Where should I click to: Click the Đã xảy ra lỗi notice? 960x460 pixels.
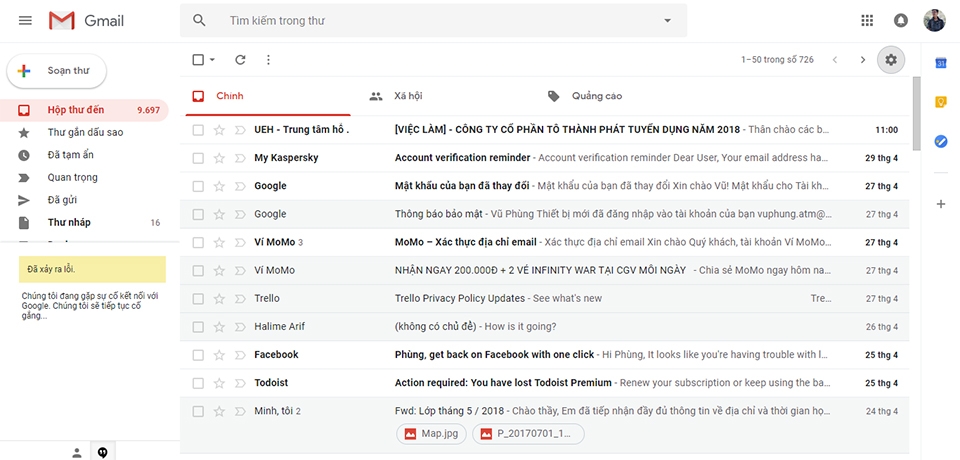(x=92, y=270)
